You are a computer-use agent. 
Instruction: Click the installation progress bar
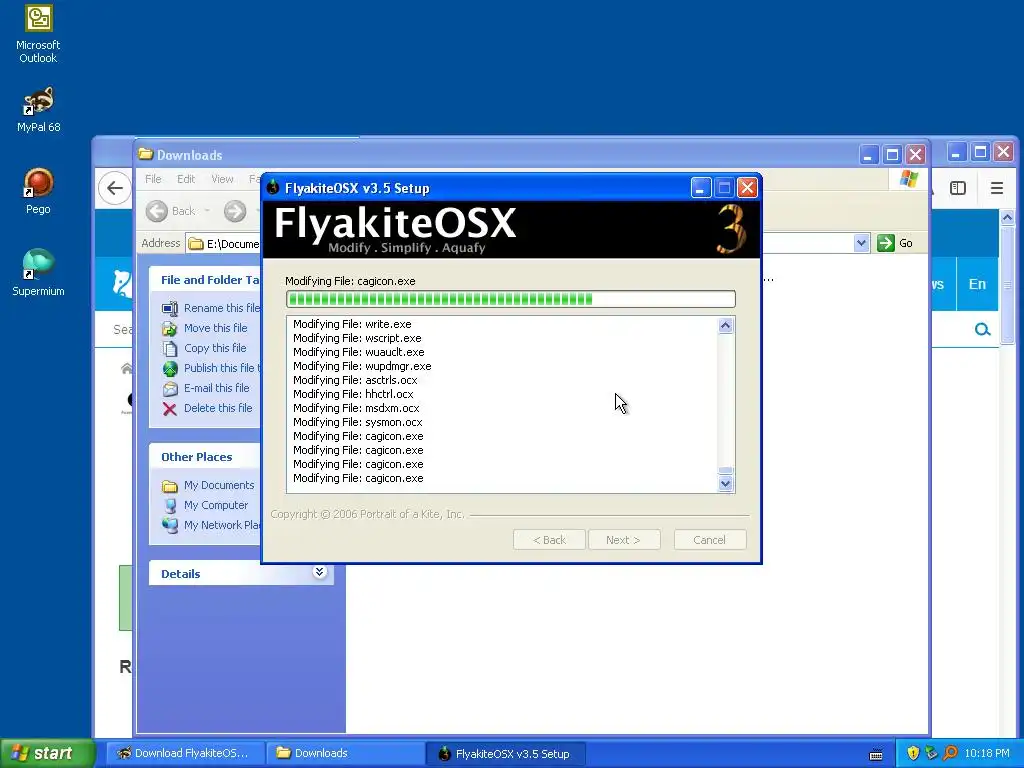tap(511, 299)
